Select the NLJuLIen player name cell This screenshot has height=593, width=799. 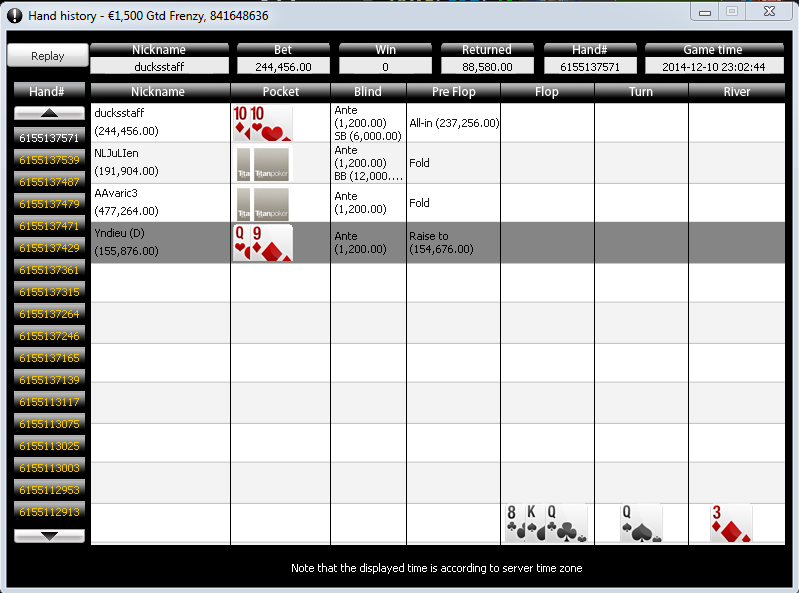161,163
